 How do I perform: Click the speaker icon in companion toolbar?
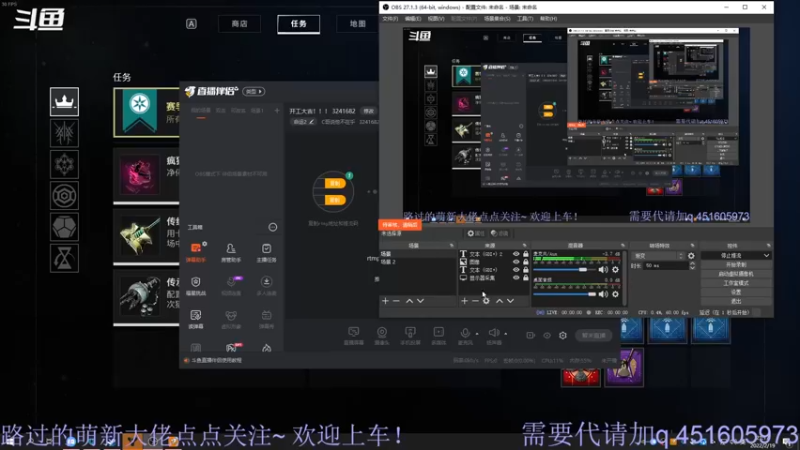(494, 333)
